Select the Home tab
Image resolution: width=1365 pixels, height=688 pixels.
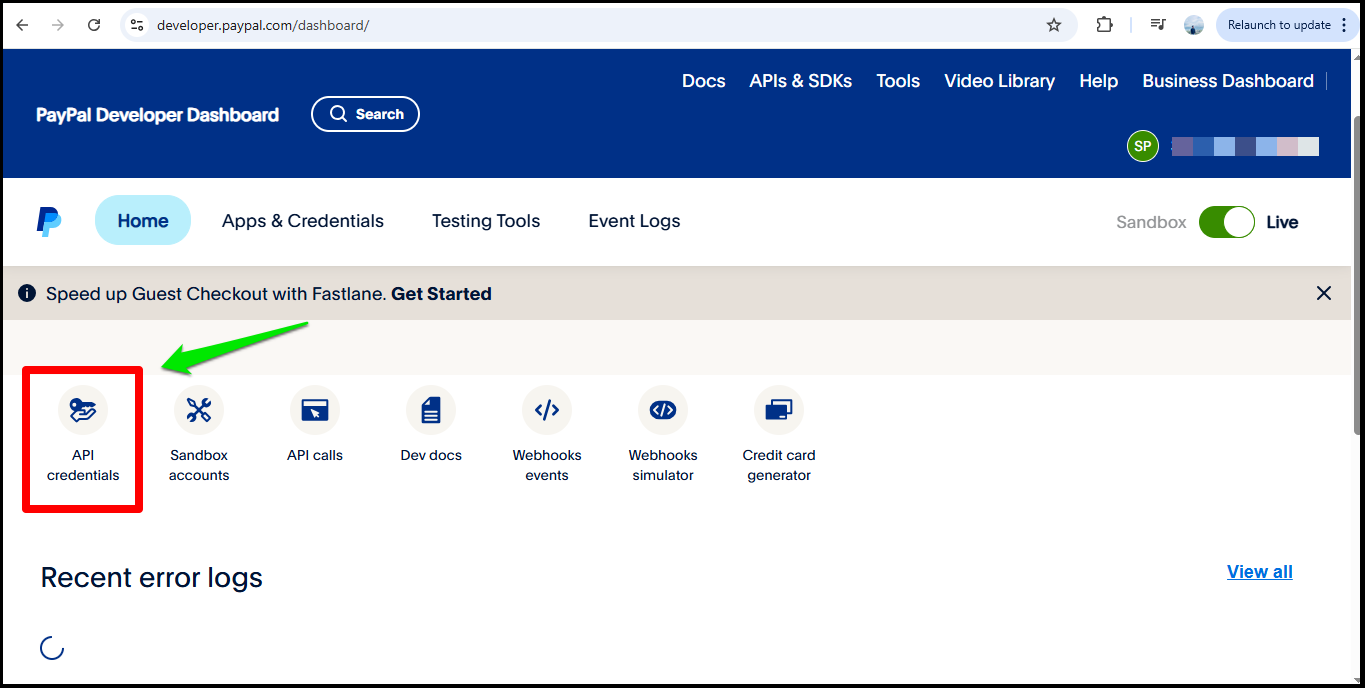(x=143, y=221)
